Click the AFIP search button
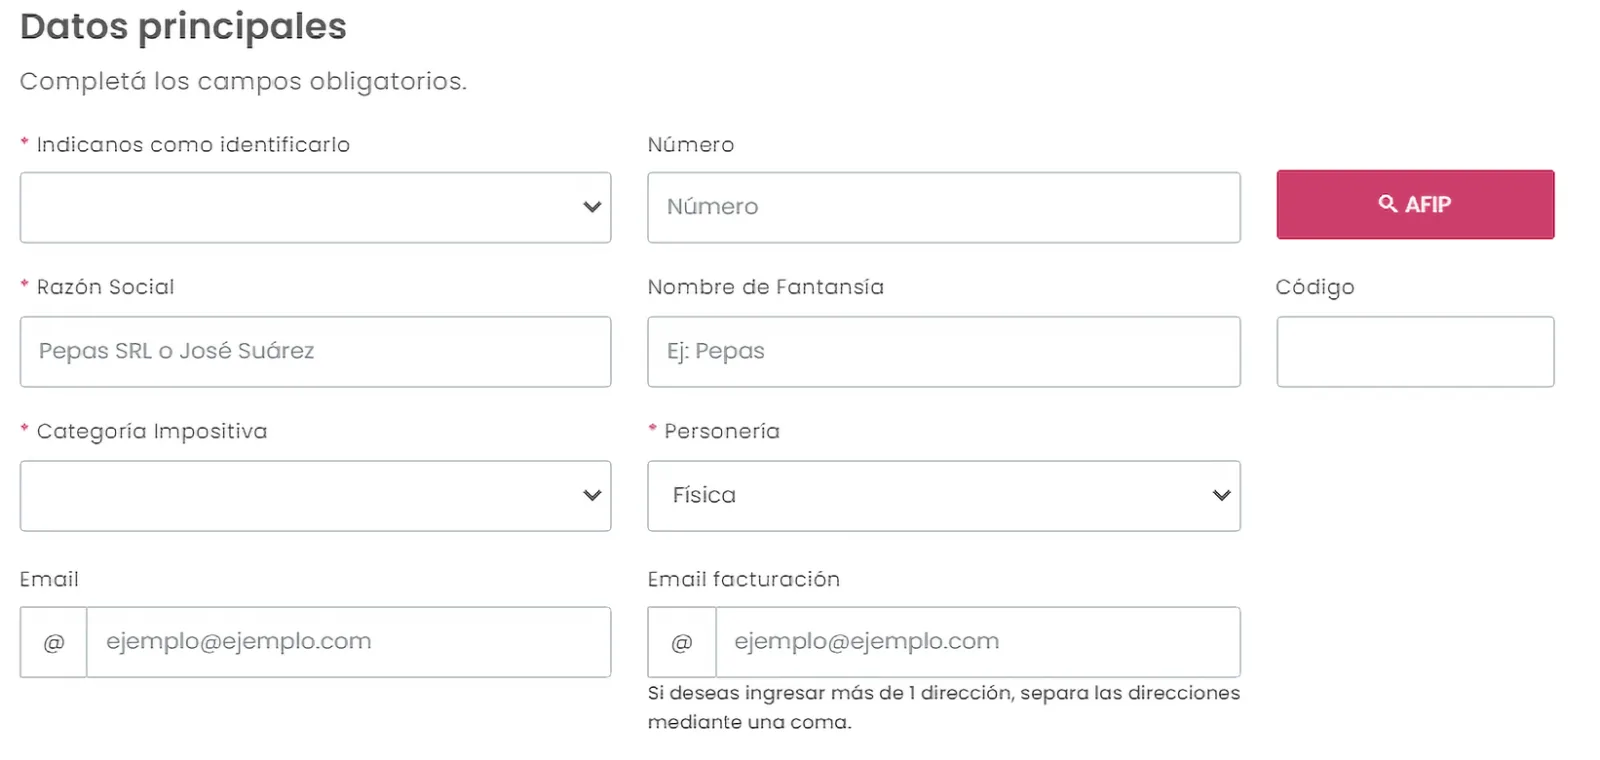The image size is (1600, 760). 1414,205
